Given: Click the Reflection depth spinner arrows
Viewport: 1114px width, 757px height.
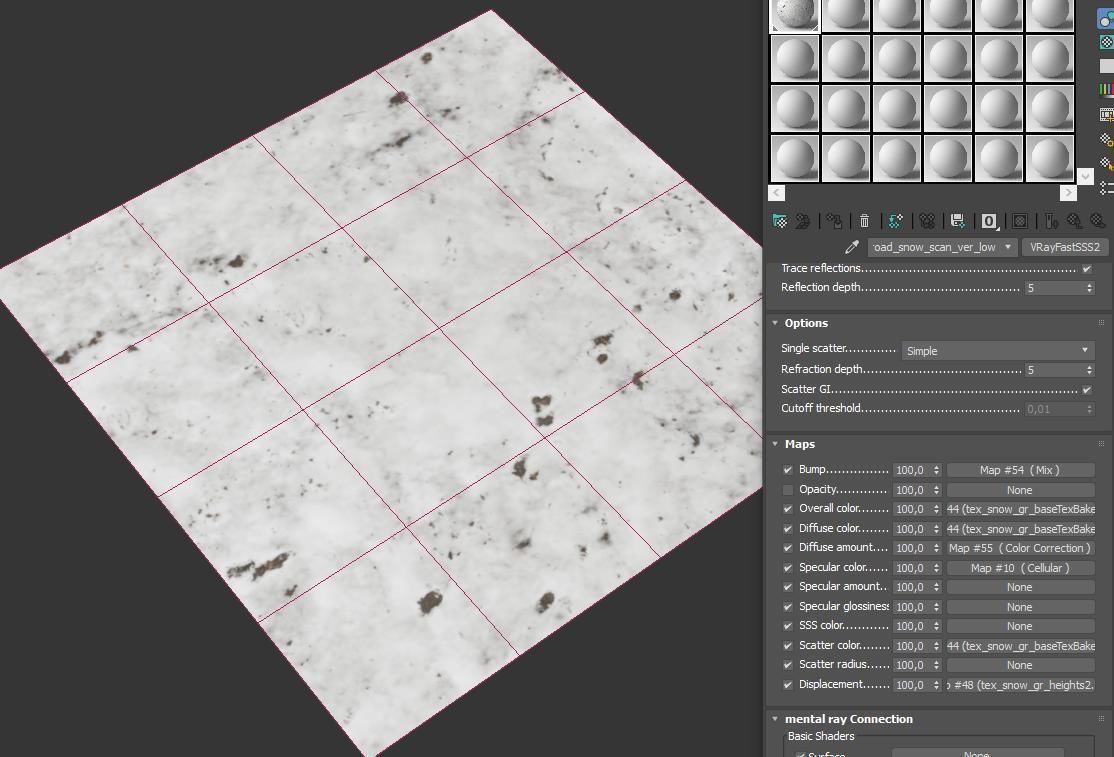Looking at the screenshot, I should pyautogui.click(x=1089, y=288).
